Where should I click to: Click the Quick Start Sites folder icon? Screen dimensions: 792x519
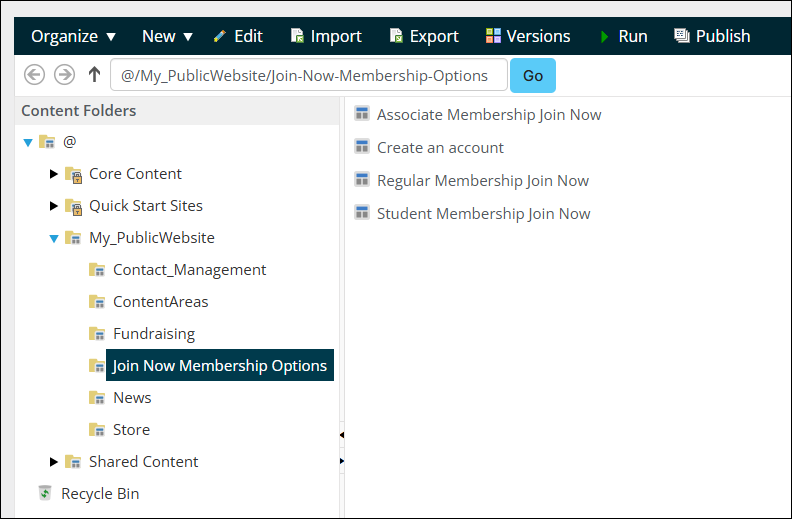[x=73, y=206]
